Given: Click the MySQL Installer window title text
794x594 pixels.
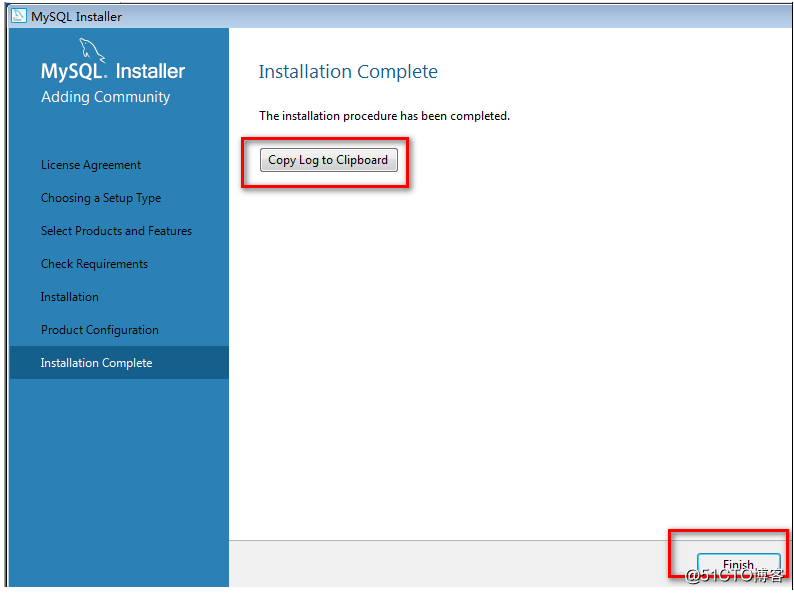Looking at the screenshot, I should point(76,17).
